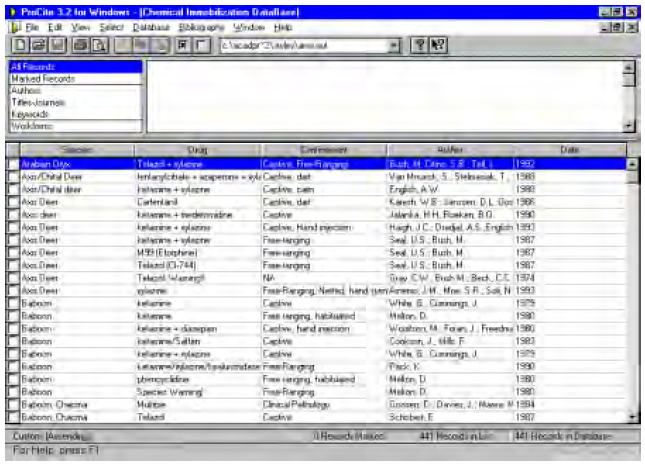The image size is (645, 464).
Task: Select Titles-Journals in the left list
Action: (x=76, y=102)
